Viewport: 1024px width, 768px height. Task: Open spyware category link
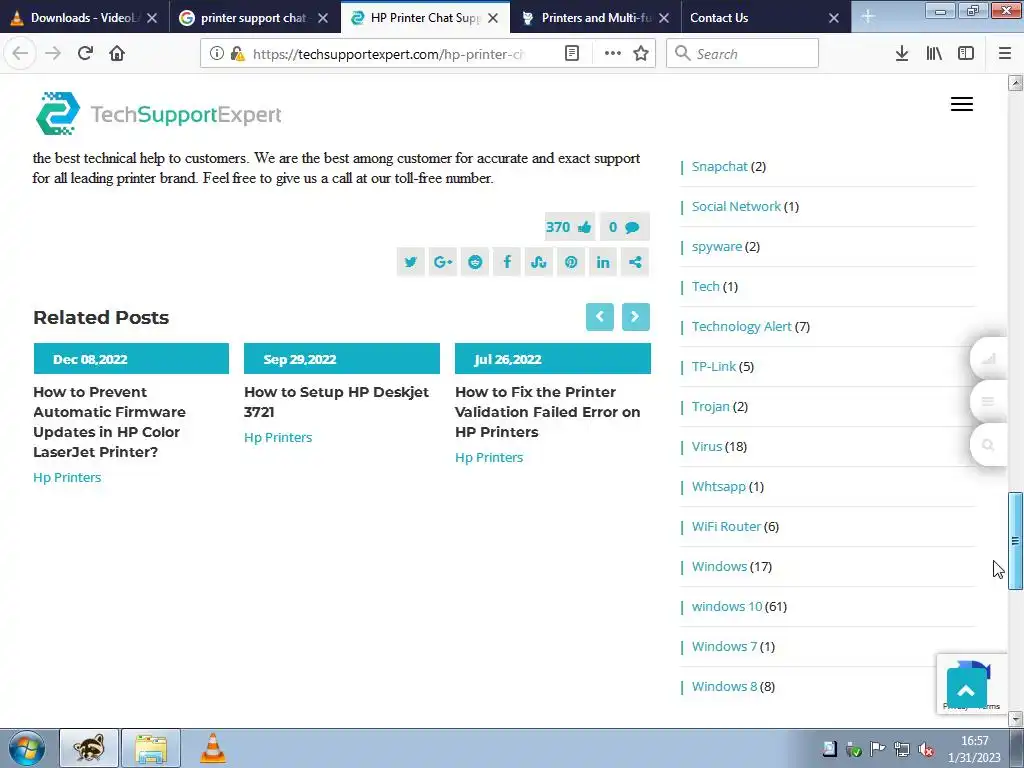716,246
